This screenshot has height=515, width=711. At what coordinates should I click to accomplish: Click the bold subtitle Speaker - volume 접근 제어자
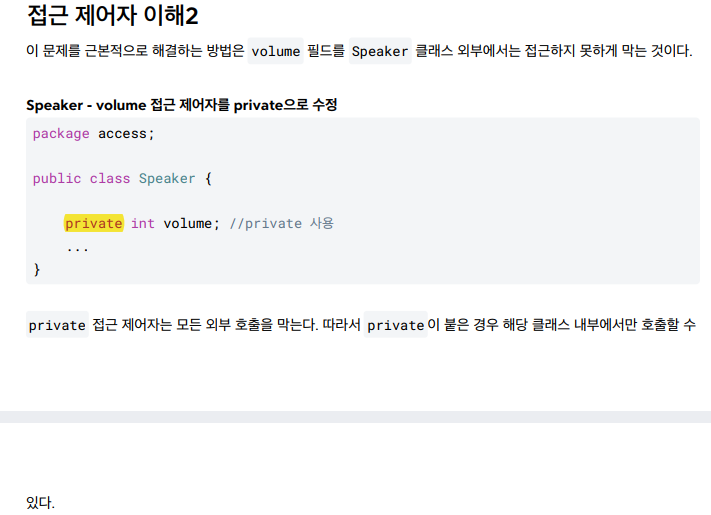click(182, 105)
